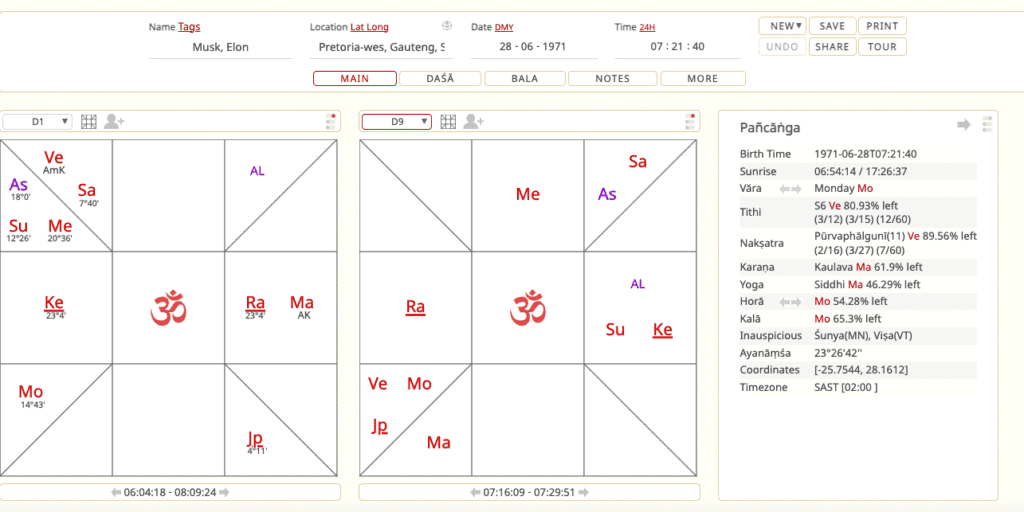Switch to the DAŚĀ tab
This screenshot has height=512, width=1024.
tap(439, 78)
